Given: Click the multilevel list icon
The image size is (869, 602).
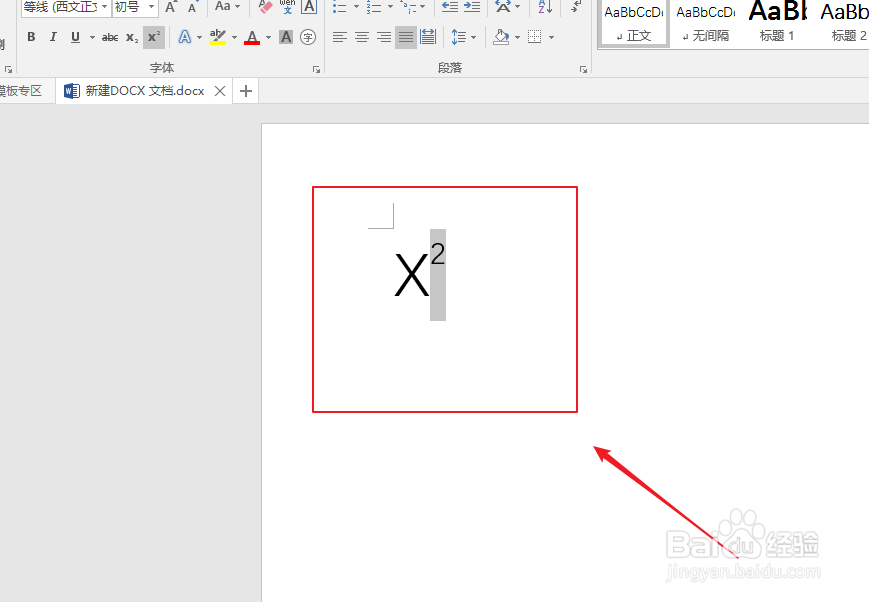Looking at the screenshot, I should (x=408, y=7).
